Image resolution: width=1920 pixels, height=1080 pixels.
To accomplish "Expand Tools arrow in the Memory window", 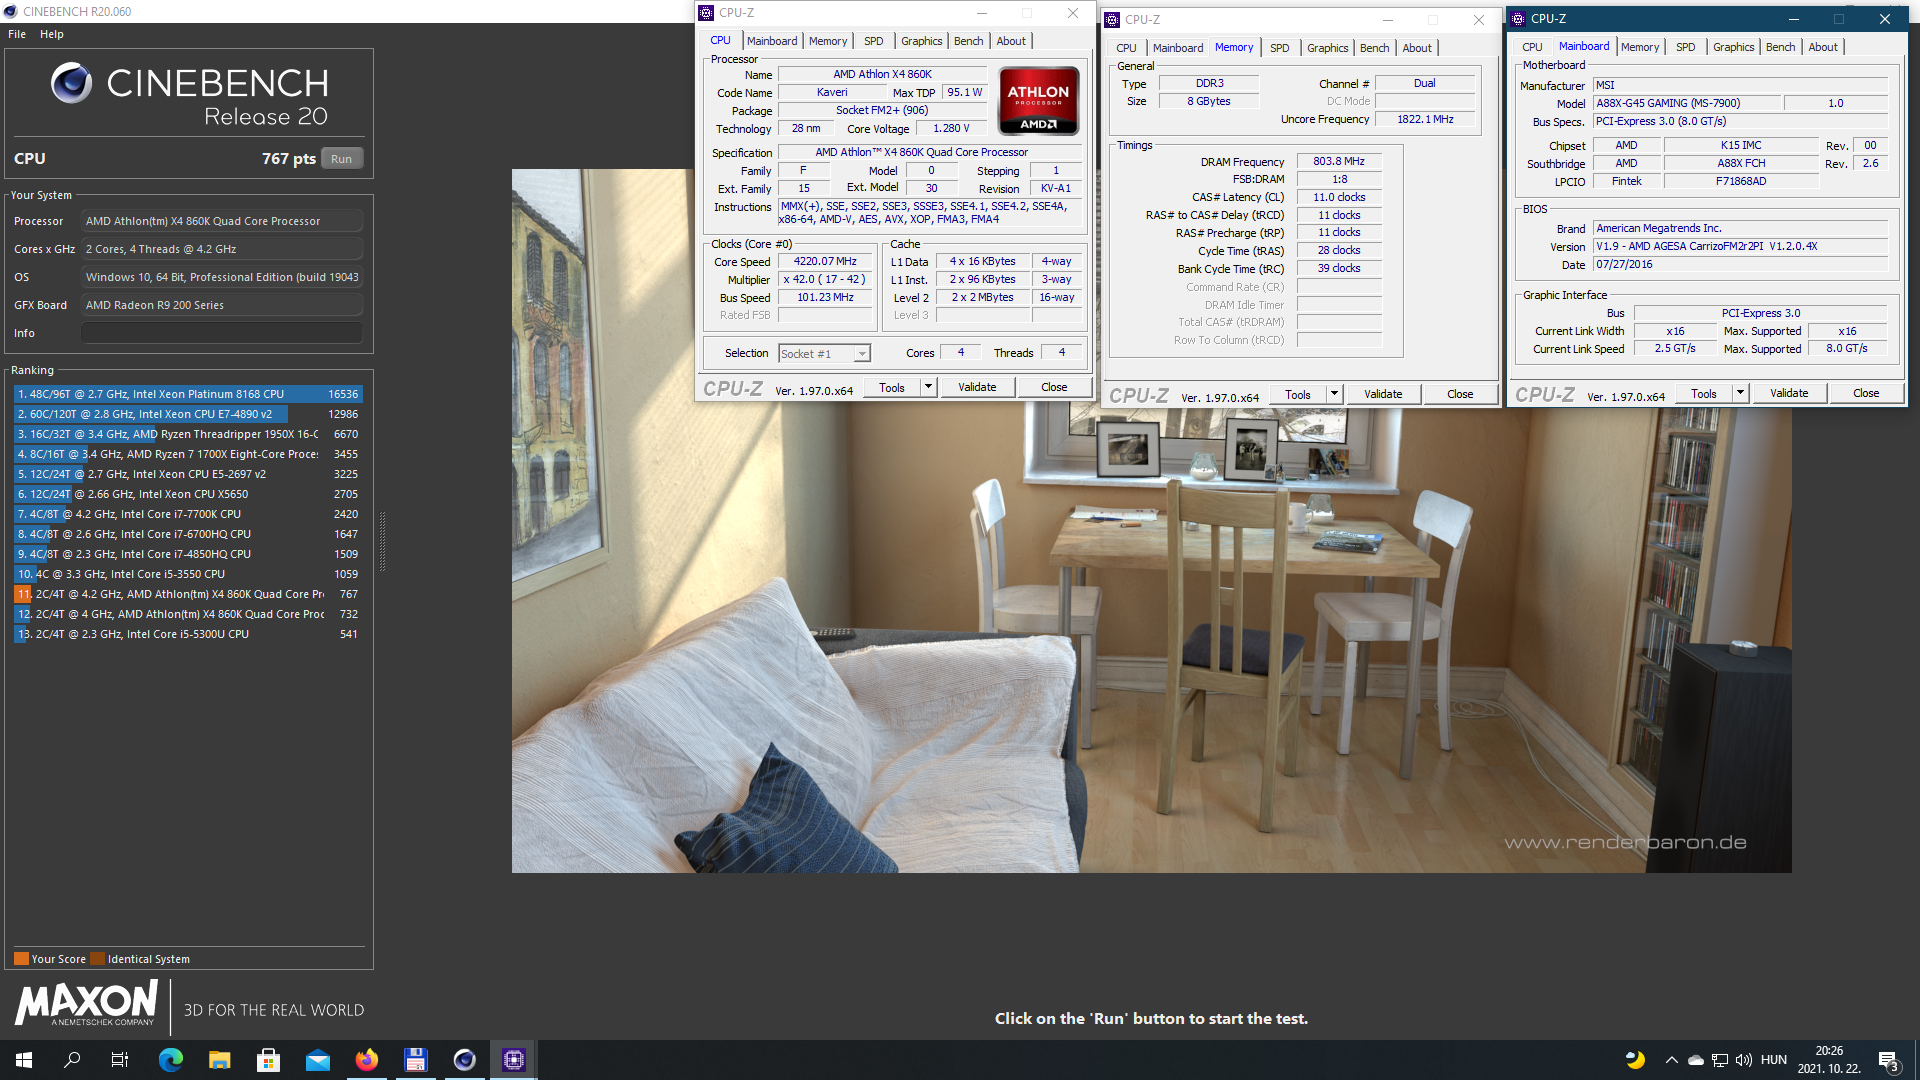I will [x=1334, y=395].
